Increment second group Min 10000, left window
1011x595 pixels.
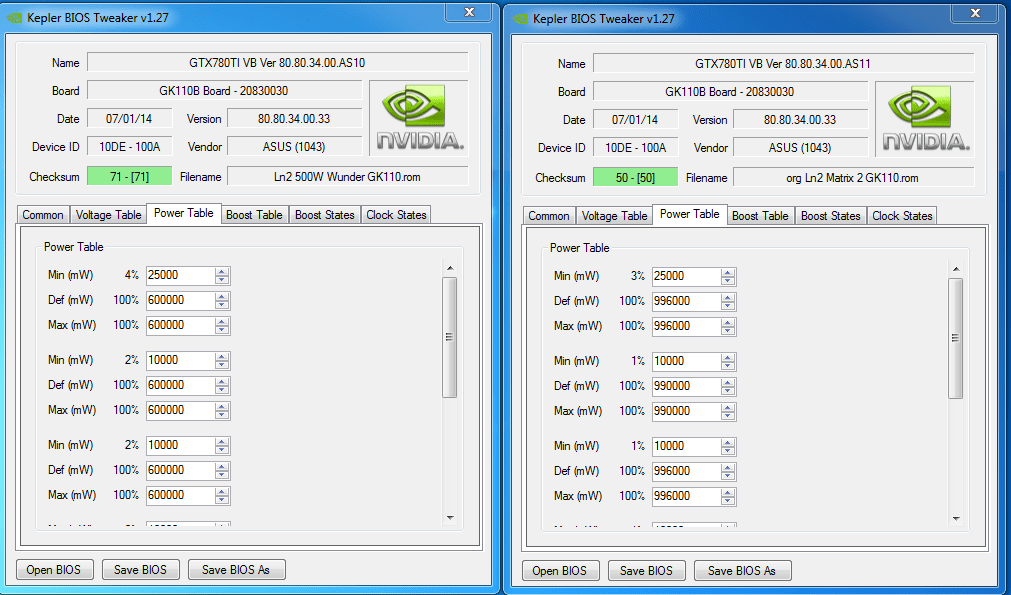(x=222, y=356)
